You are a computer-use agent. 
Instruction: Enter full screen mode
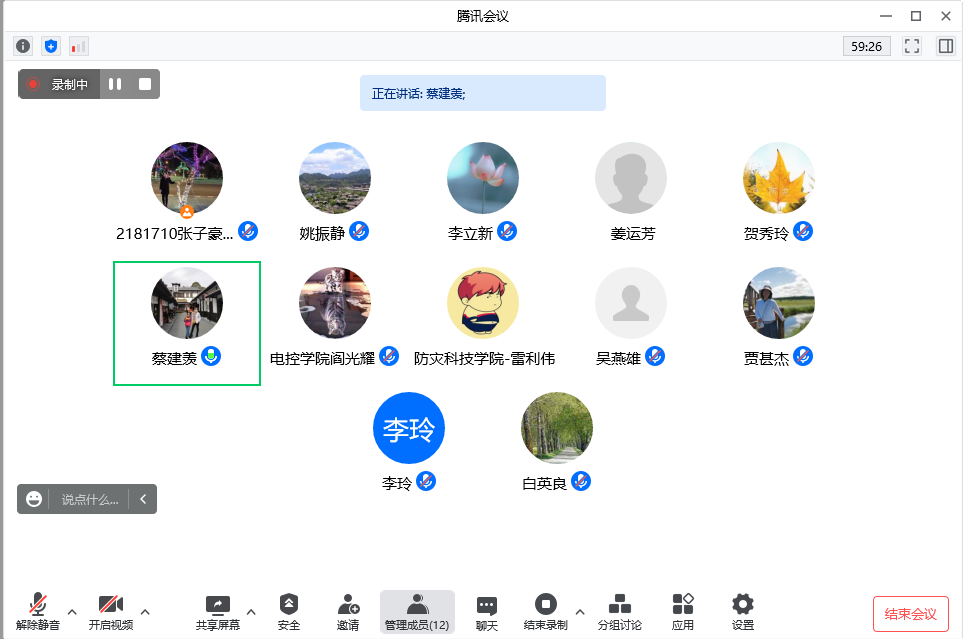tap(911, 46)
